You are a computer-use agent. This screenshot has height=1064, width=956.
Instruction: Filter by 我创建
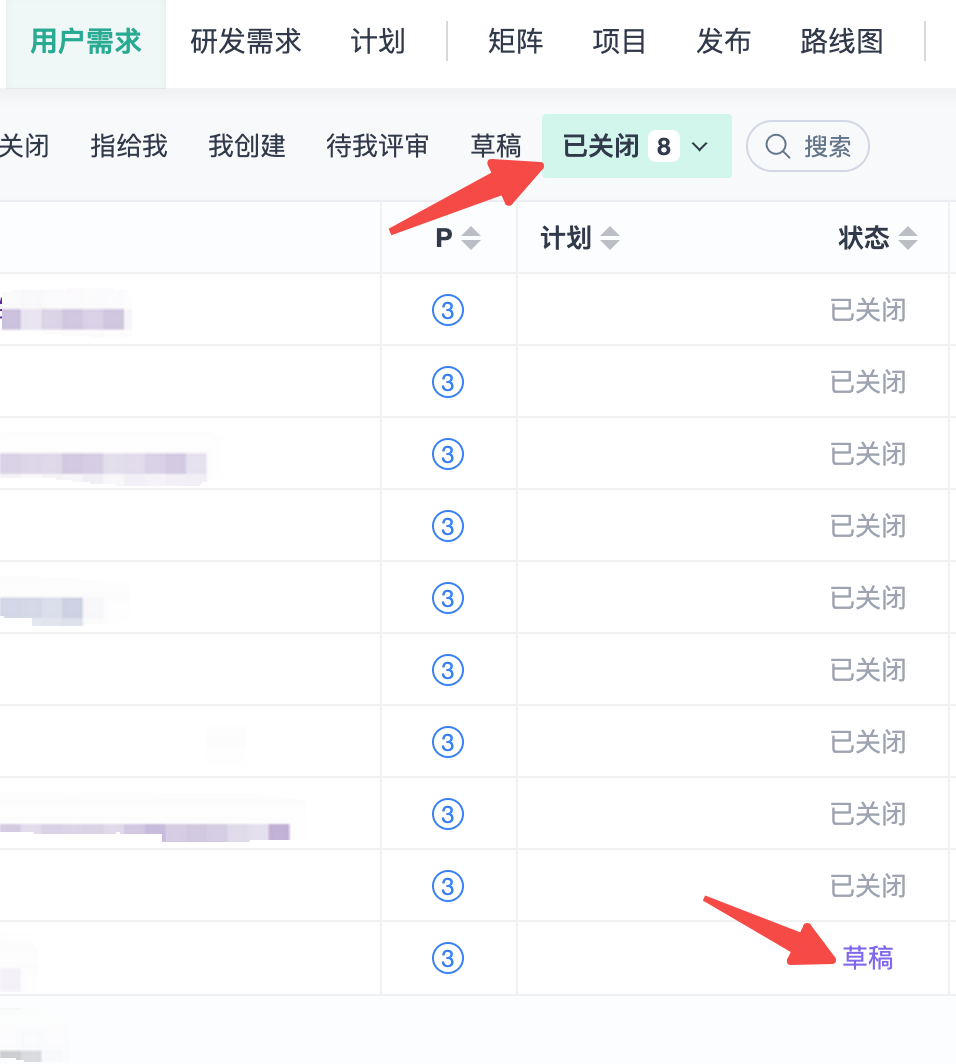(247, 146)
